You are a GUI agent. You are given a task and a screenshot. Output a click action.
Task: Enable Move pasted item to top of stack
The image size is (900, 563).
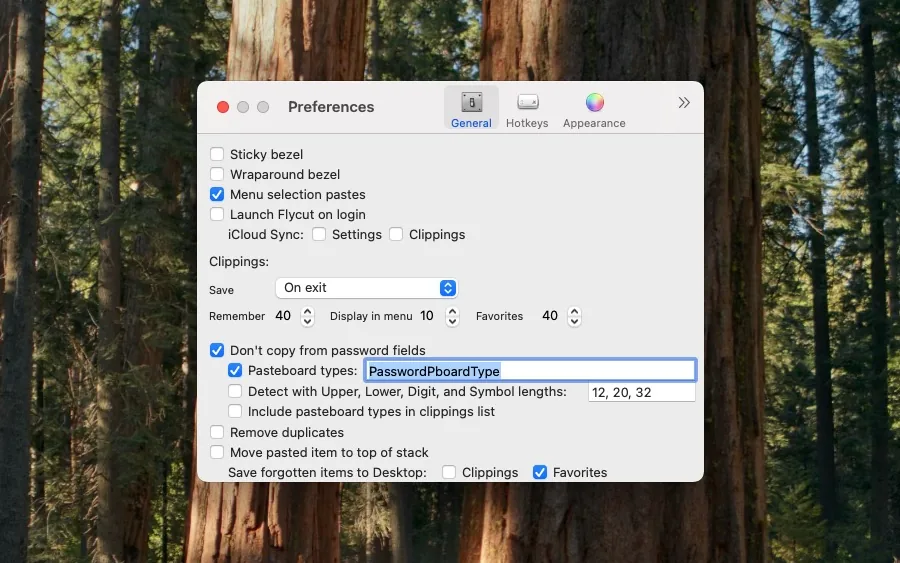(x=217, y=452)
